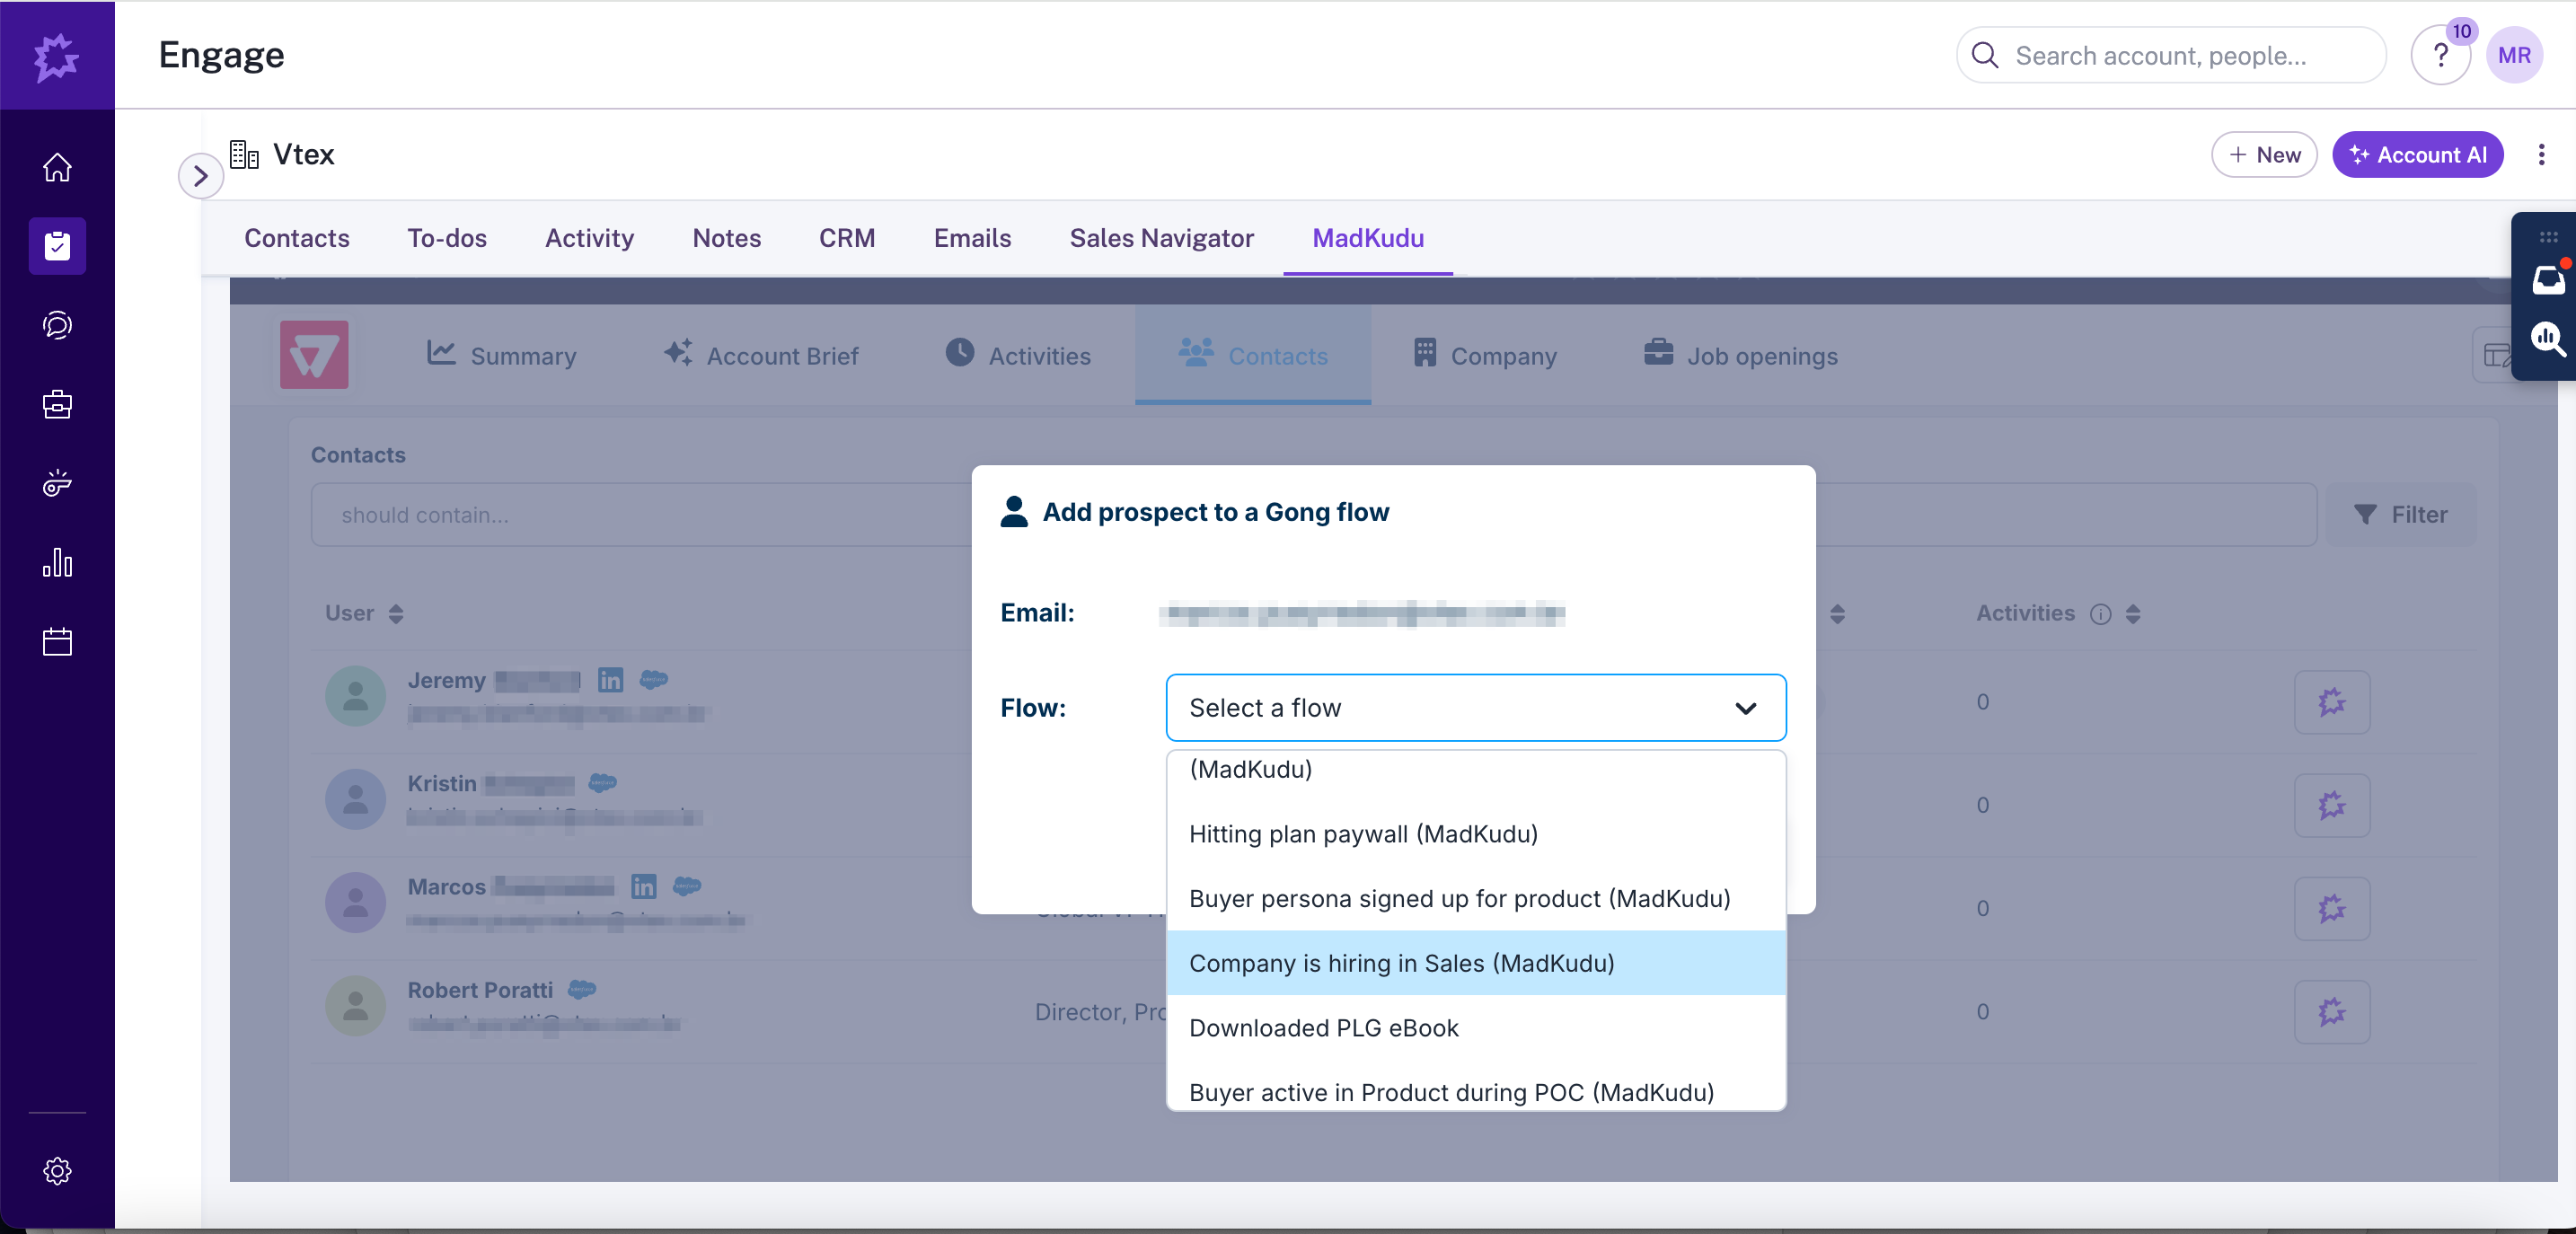
Task: Click the Account AI button
Action: [2416, 155]
